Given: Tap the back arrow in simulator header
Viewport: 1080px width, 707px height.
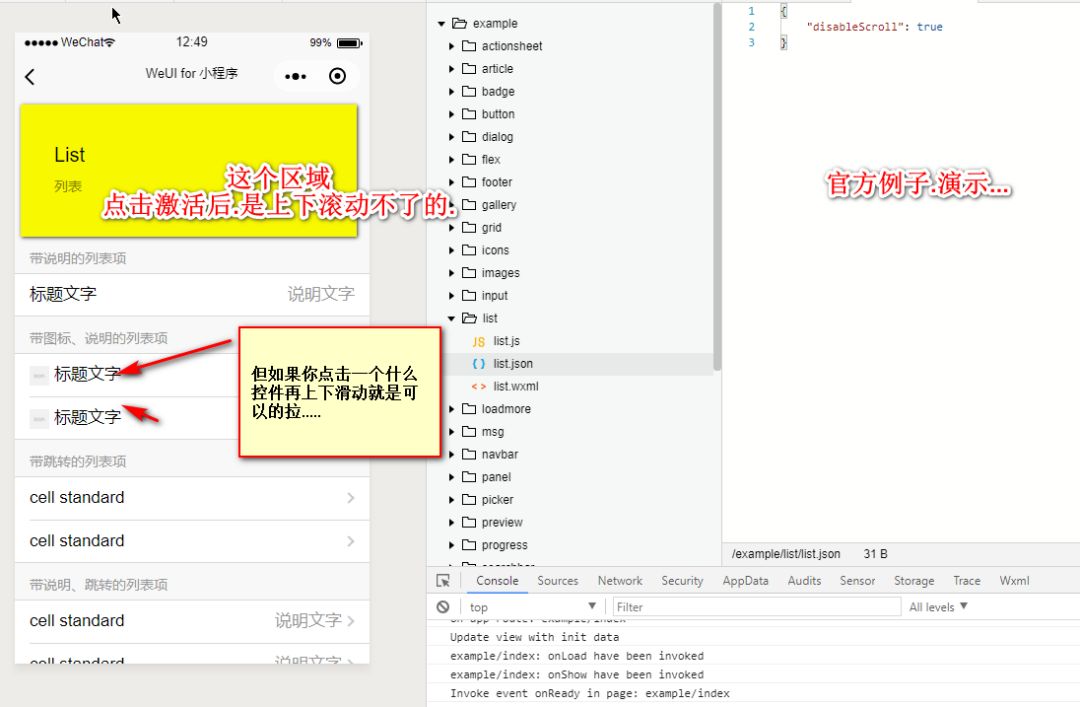Looking at the screenshot, I should [x=30, y=76].
